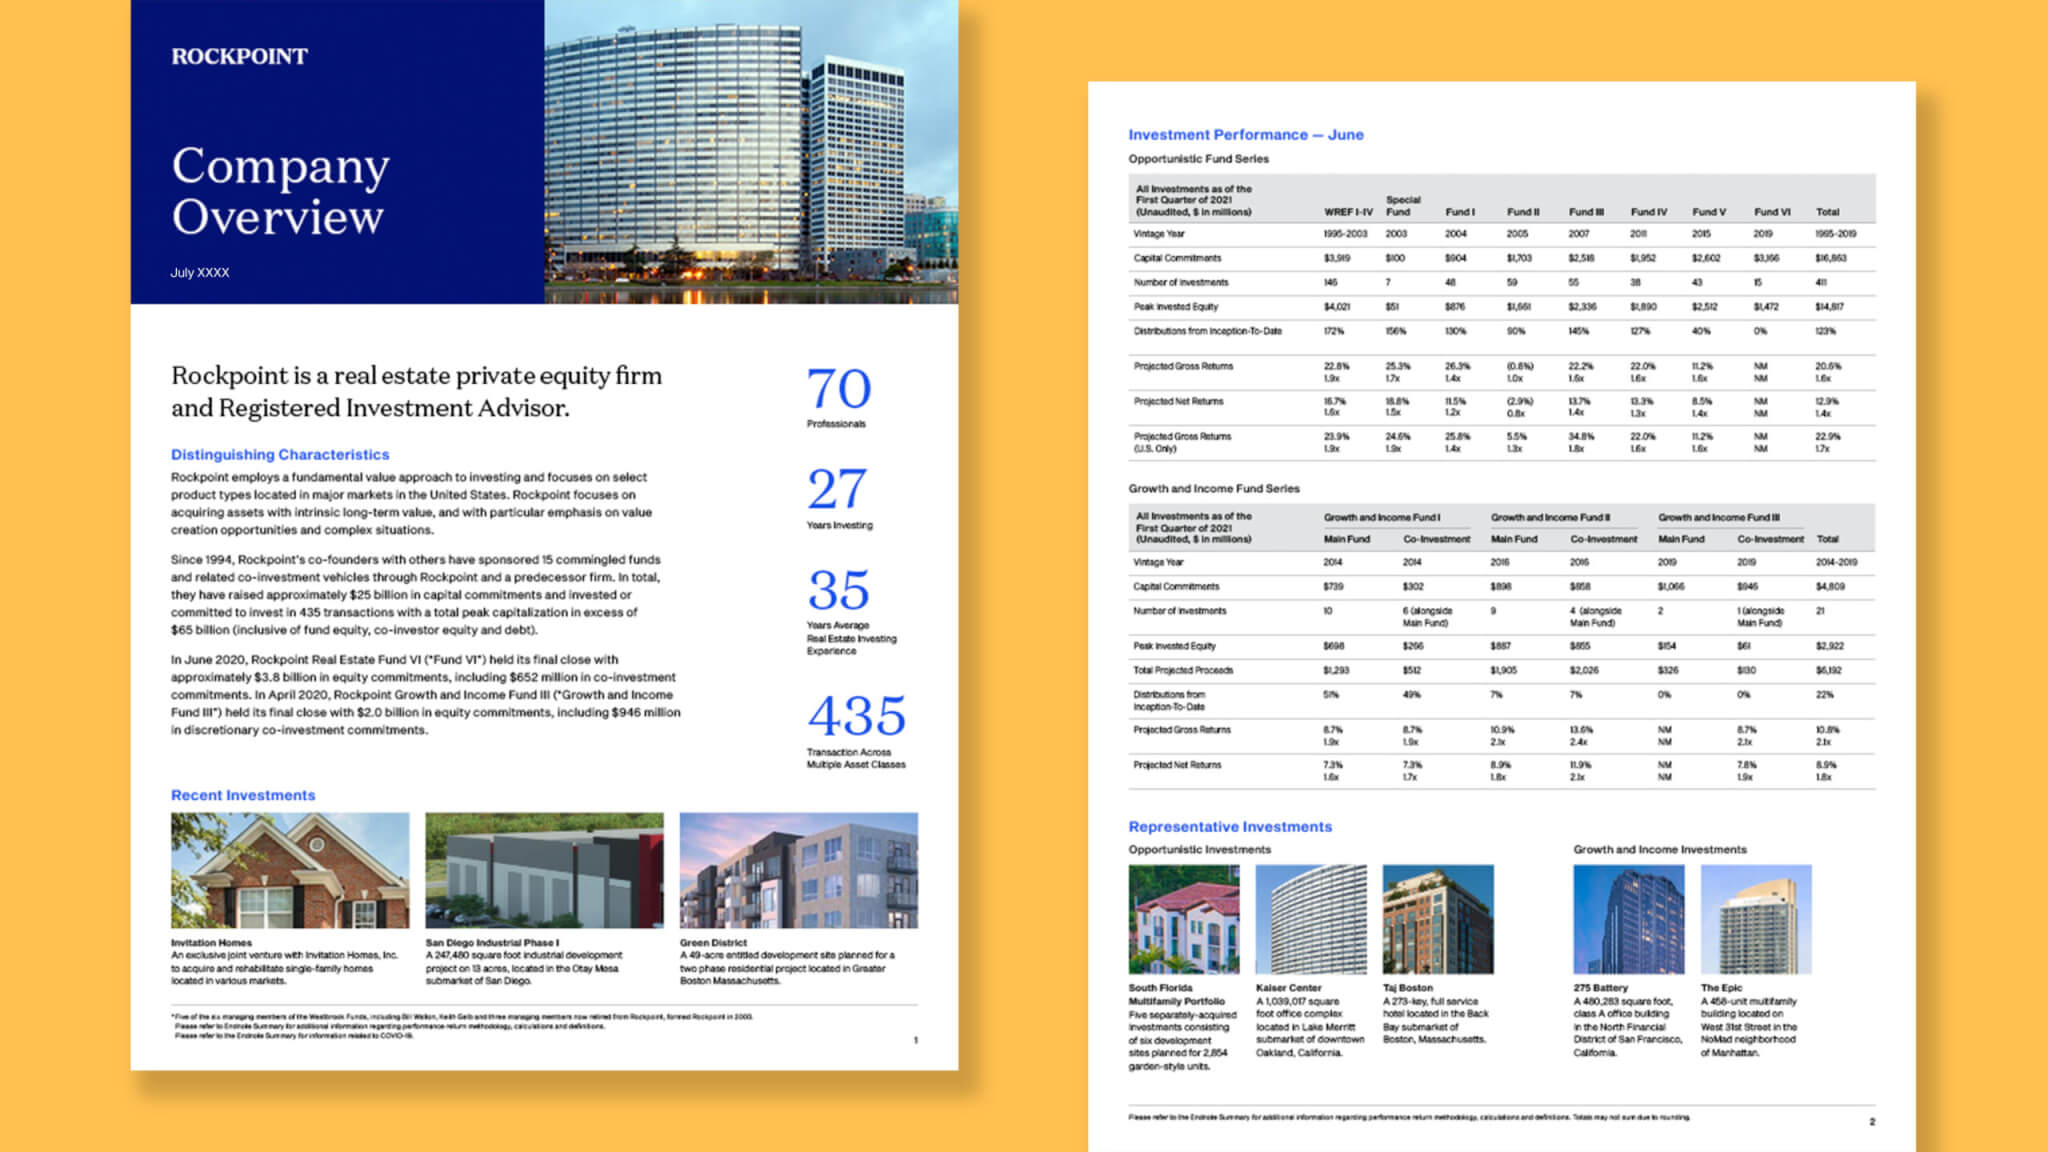Click the Company Overview title
Image resolution: width=2048 pixels, height=1152 pixels.
[280, 190]
